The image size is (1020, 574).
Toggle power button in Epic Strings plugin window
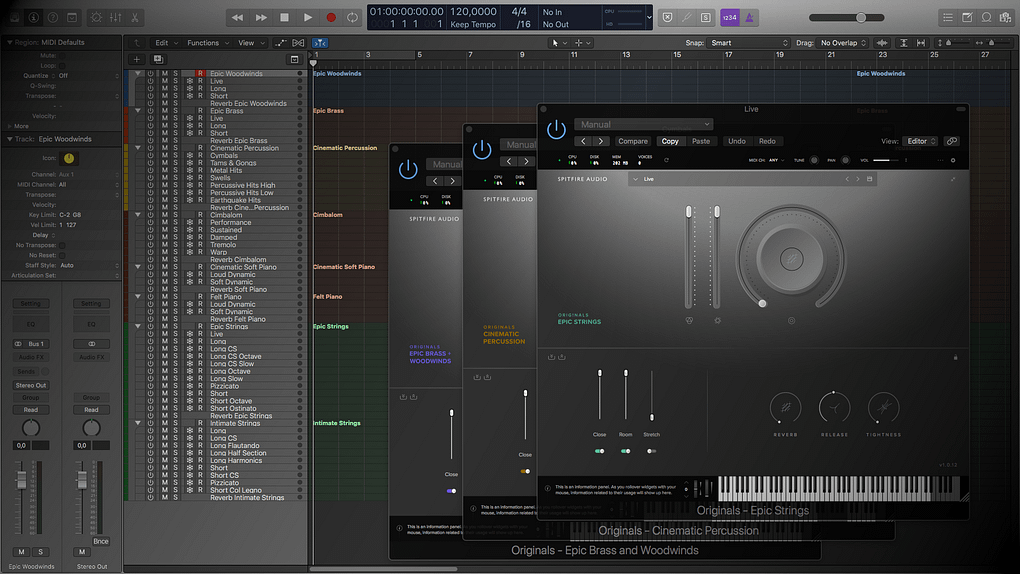tap(556, 130)
